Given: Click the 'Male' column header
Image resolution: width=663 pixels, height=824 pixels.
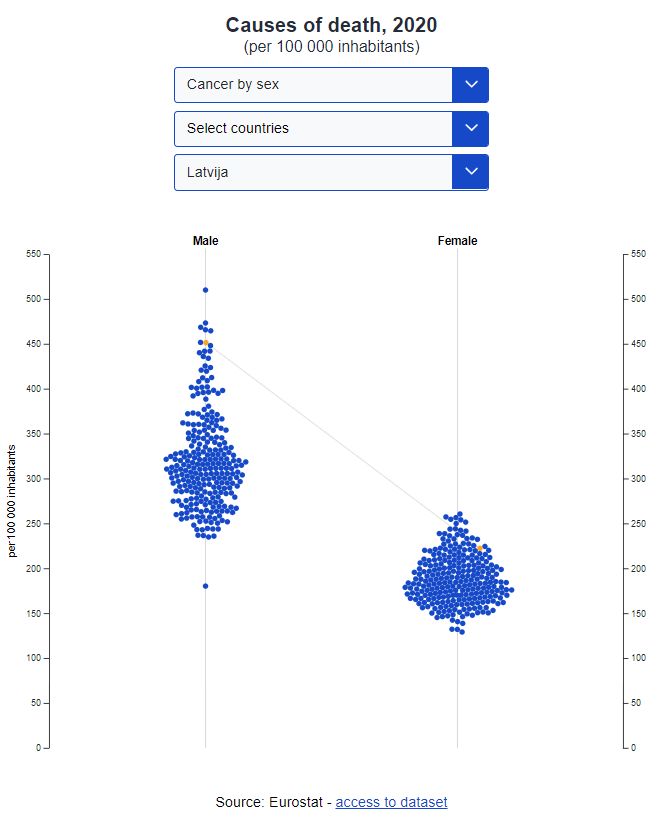Looking at the screenshot, I should [205, 241].
